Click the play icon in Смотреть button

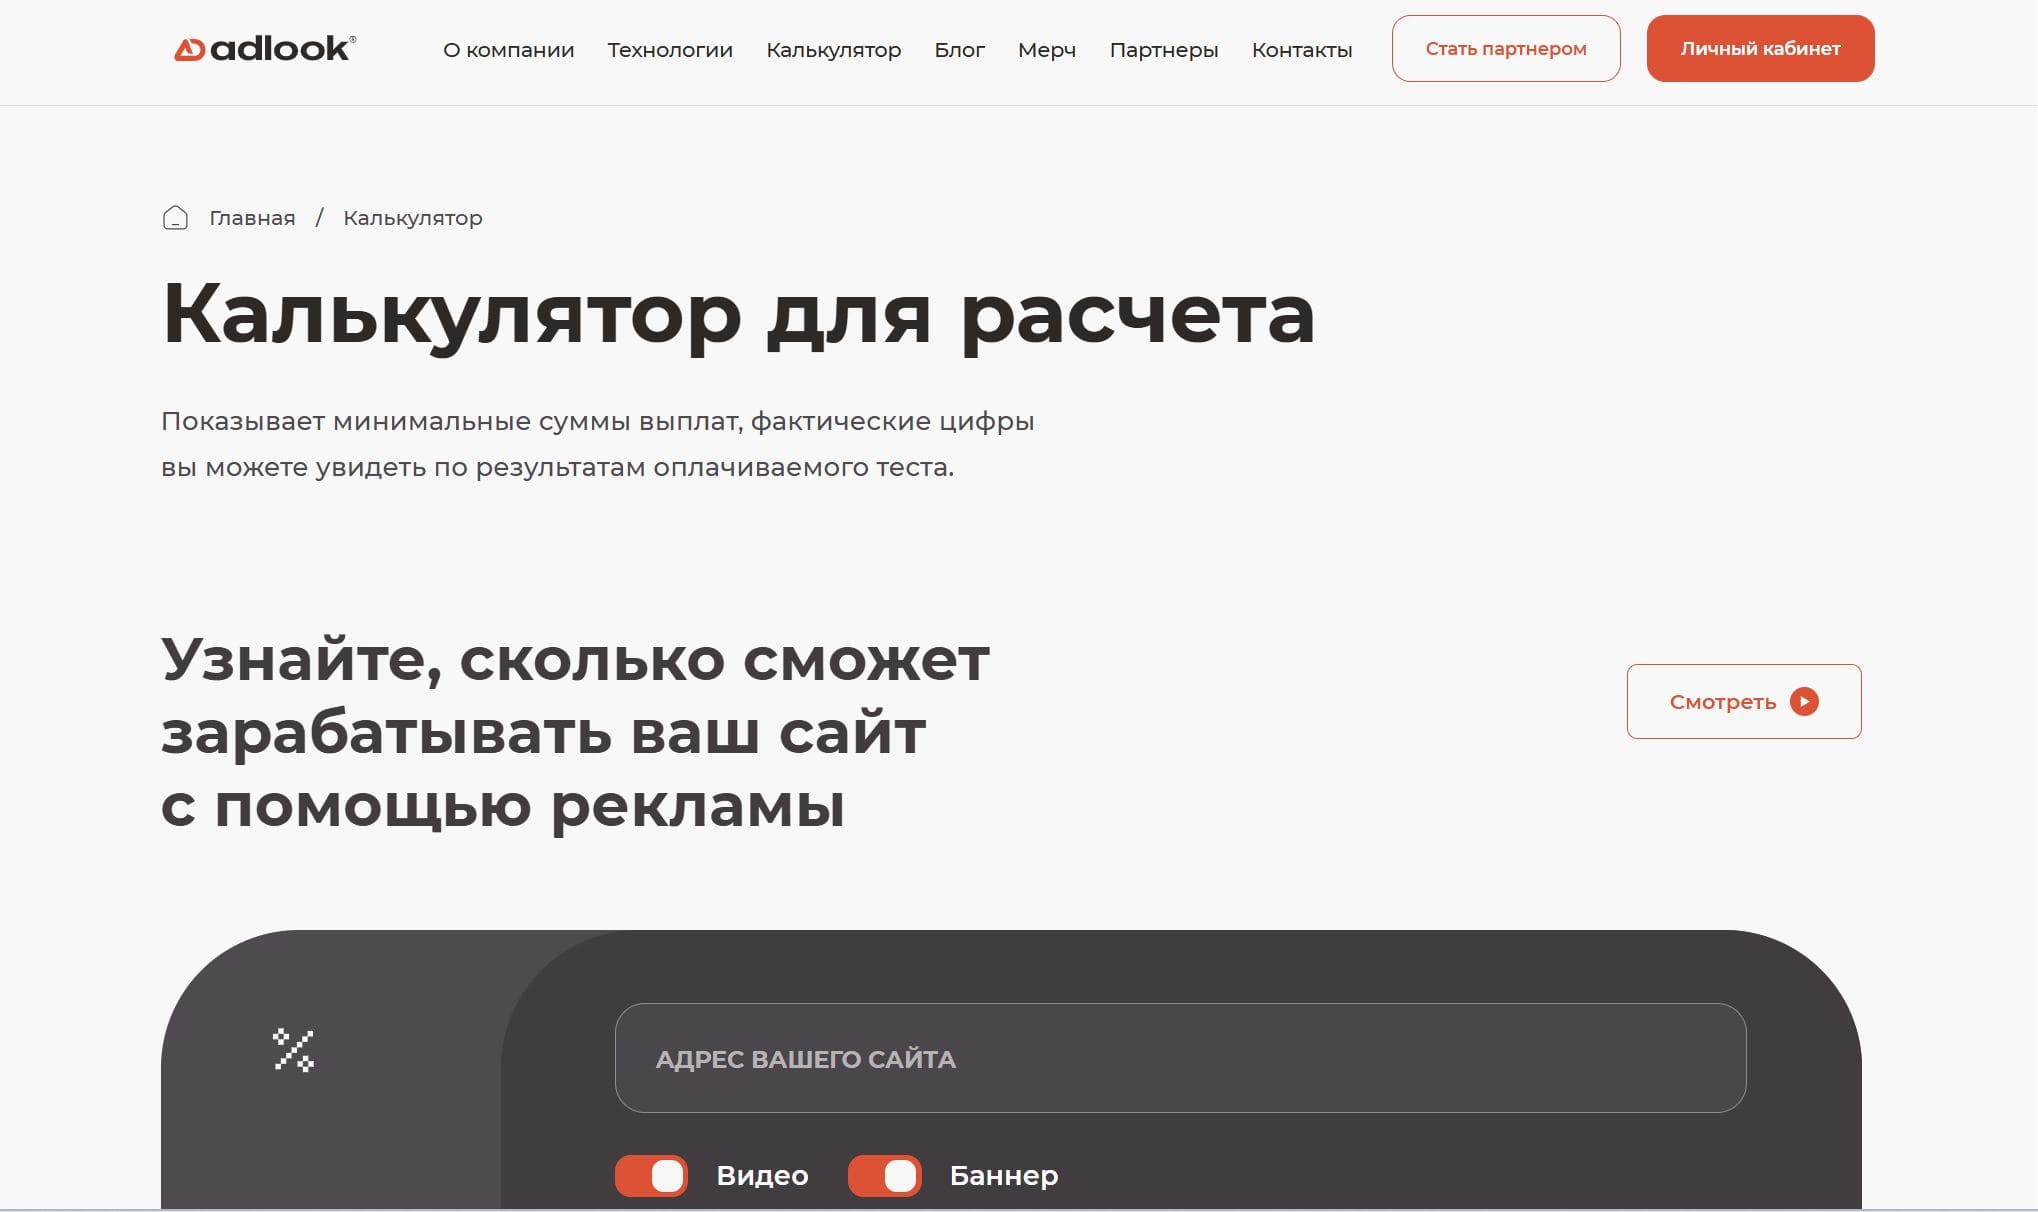[1804, 702]
